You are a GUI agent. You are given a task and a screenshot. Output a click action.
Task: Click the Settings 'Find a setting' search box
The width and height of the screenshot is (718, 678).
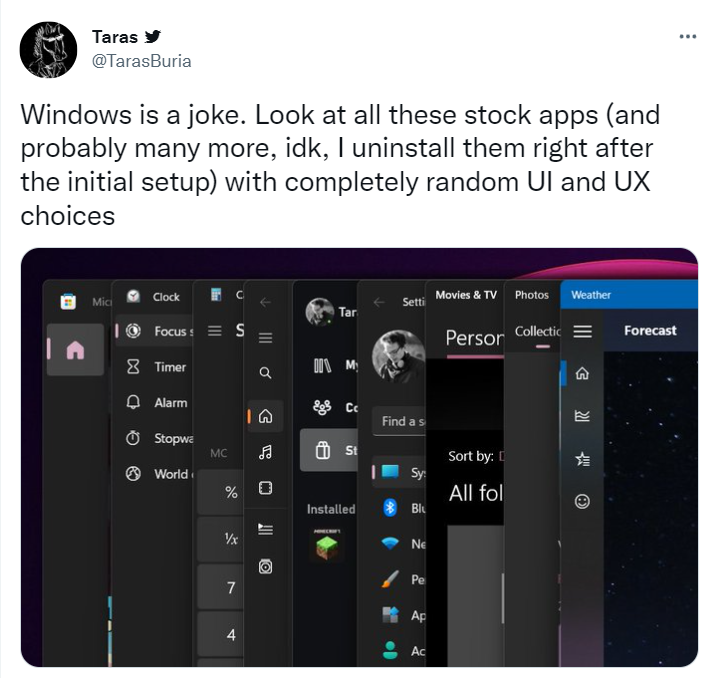click(398, 421)
